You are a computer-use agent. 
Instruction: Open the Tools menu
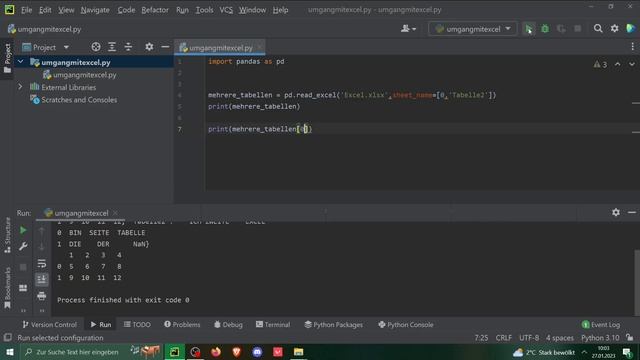click(x=204, y=10)
